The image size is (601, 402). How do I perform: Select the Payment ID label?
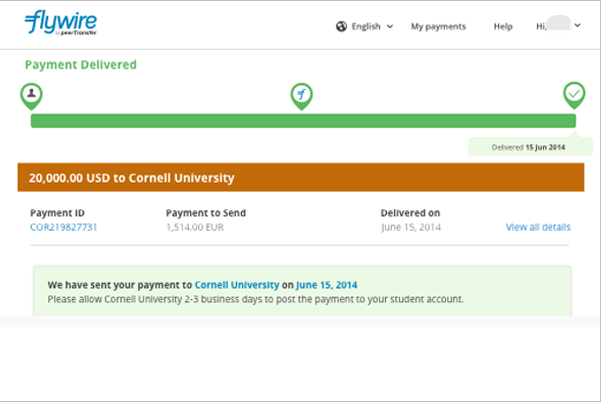[57, 213]
